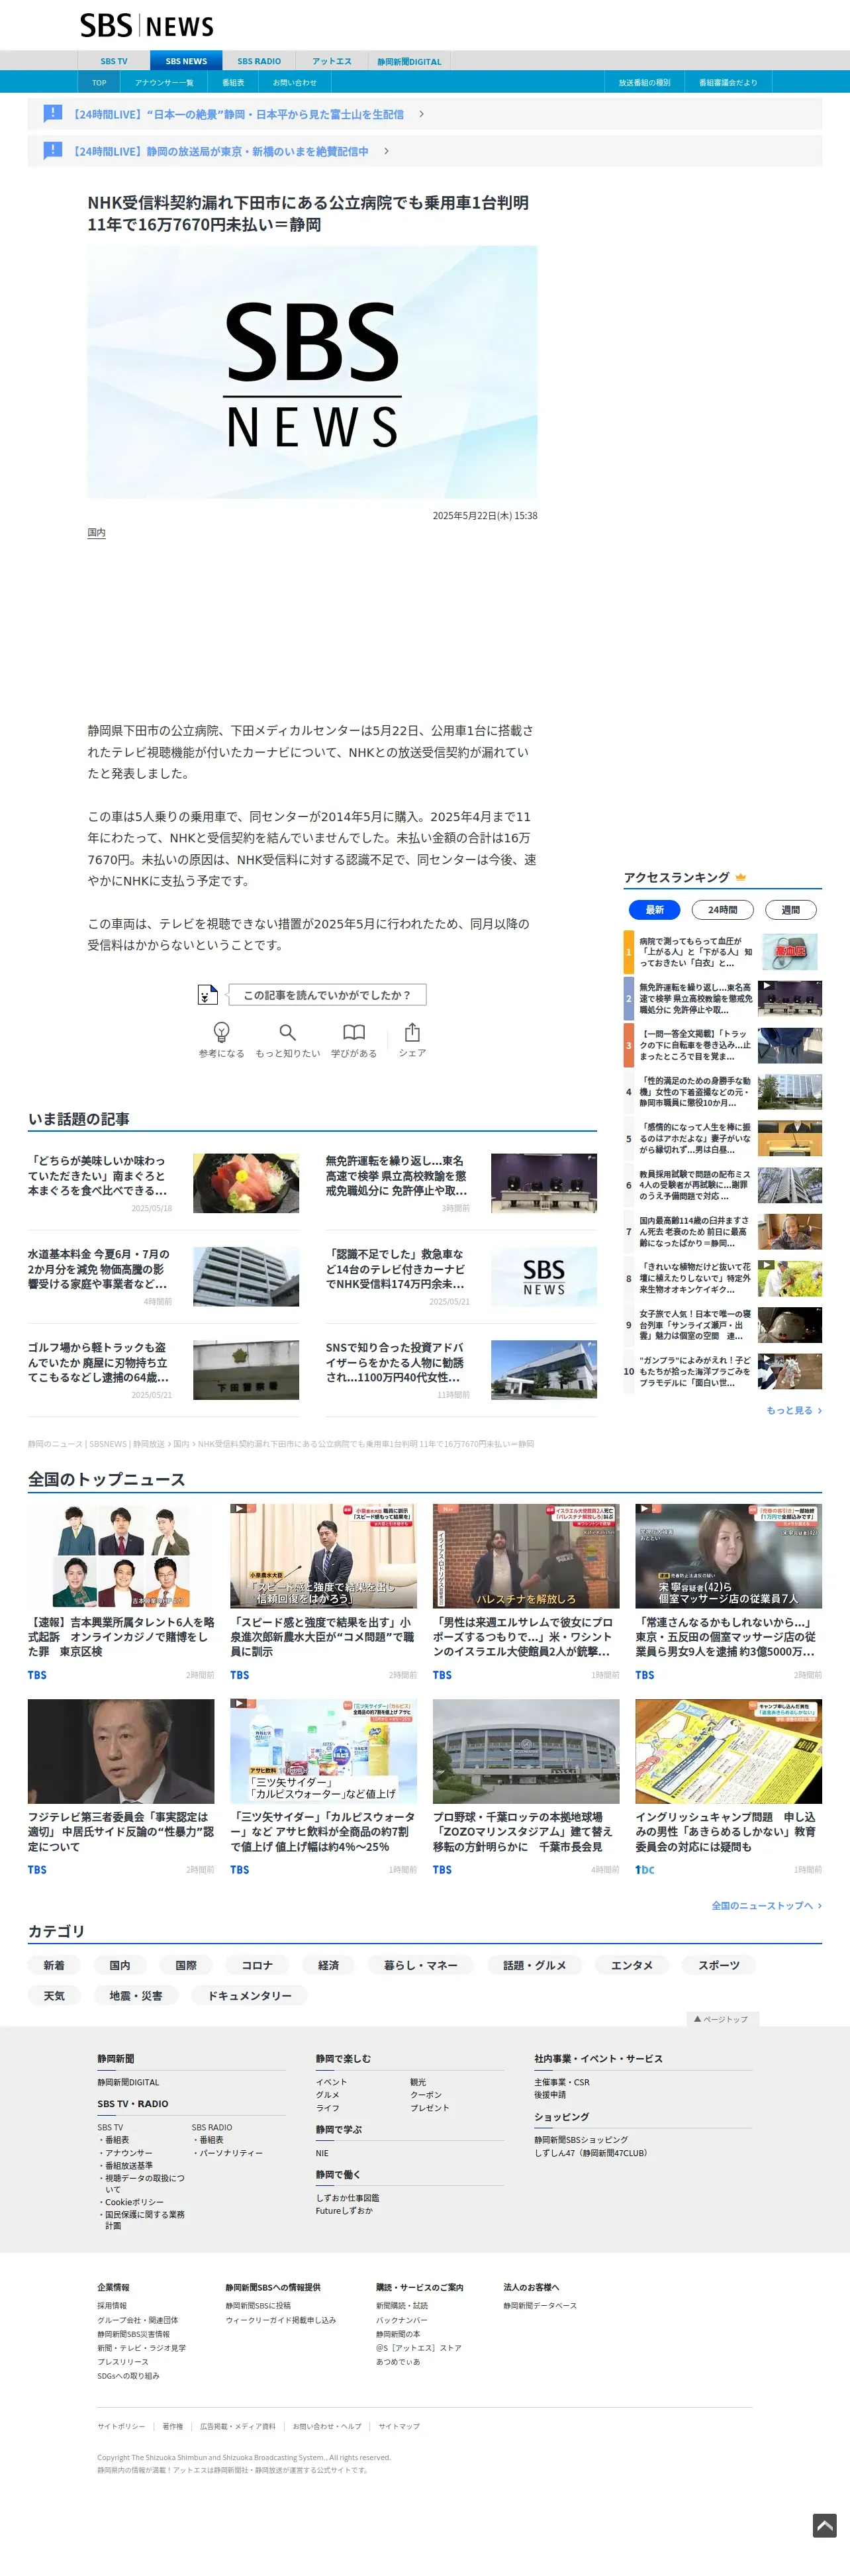Viewport: 850px width, 2576px height.
Task: Open 静岡新聞SBSショッピング footer link
Action: point(581,2139)
